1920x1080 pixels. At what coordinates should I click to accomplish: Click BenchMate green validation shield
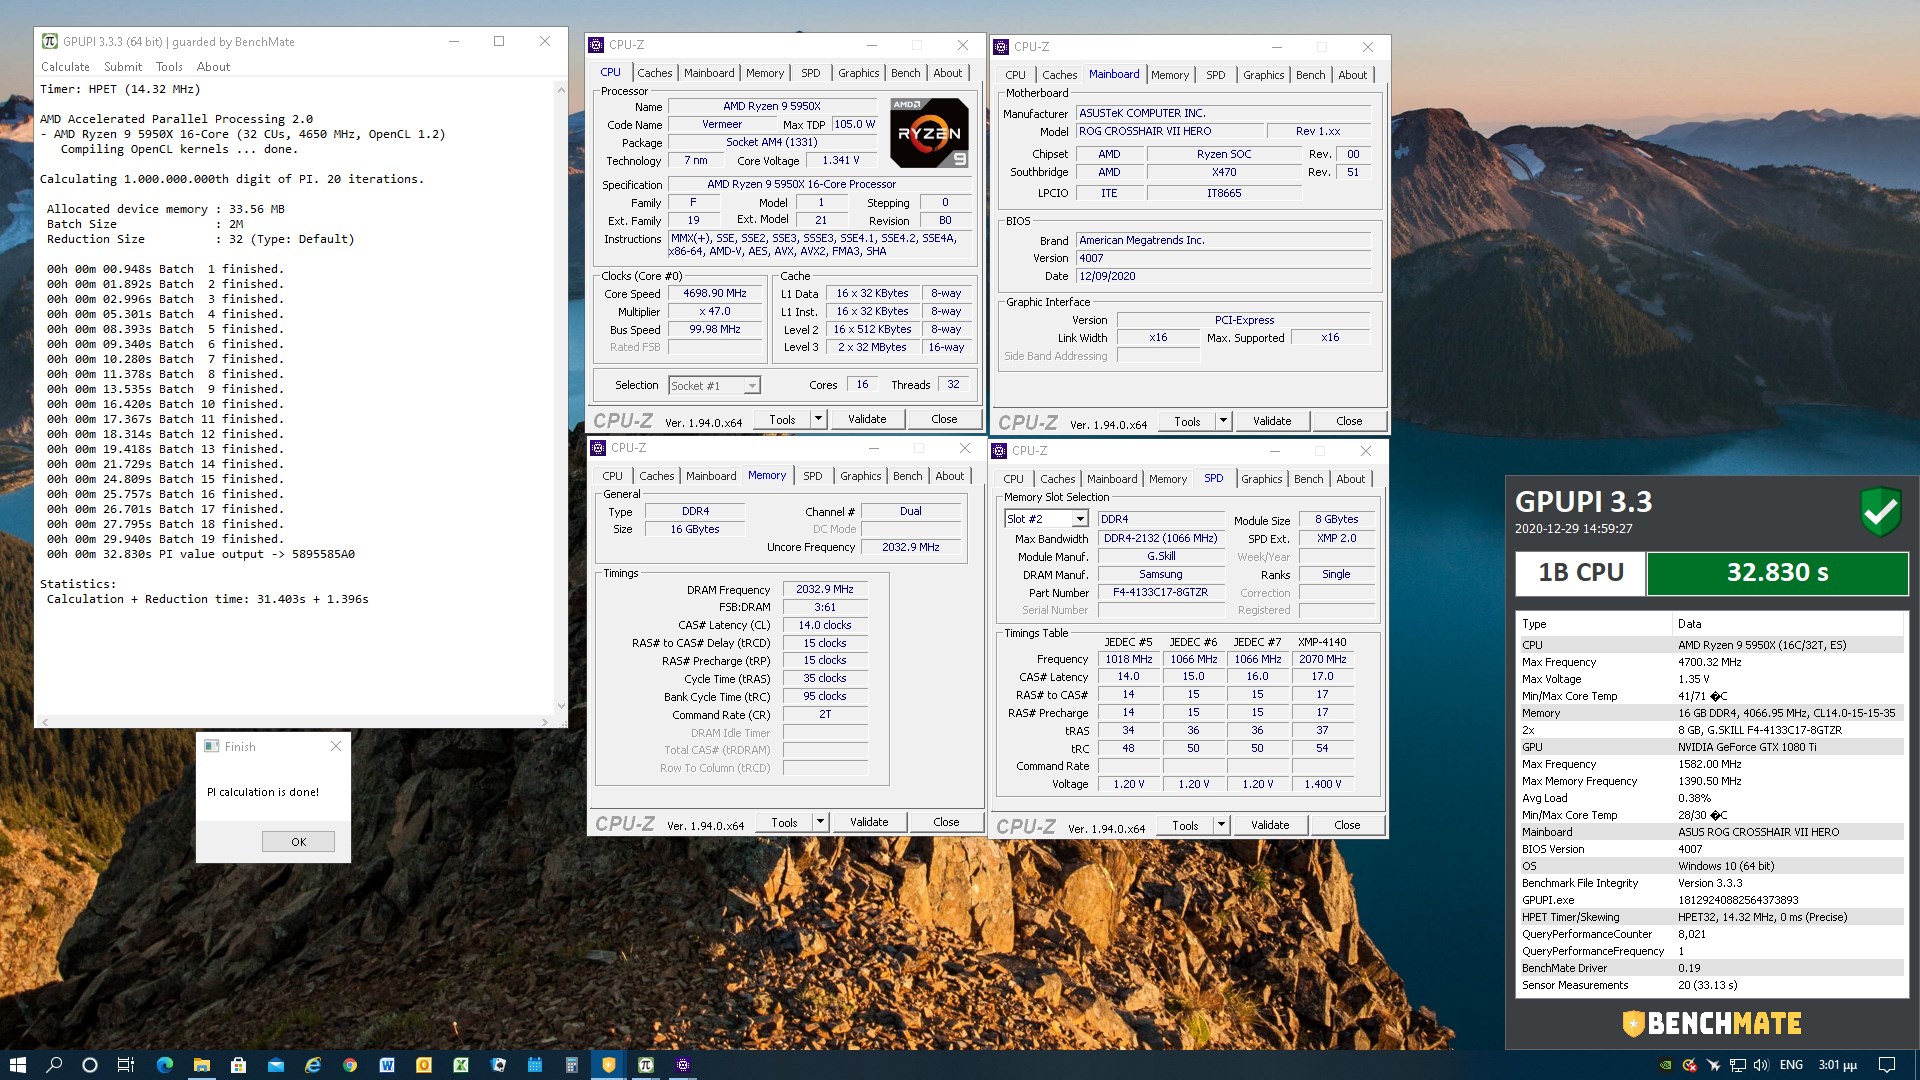click(x=1881, y=511)
